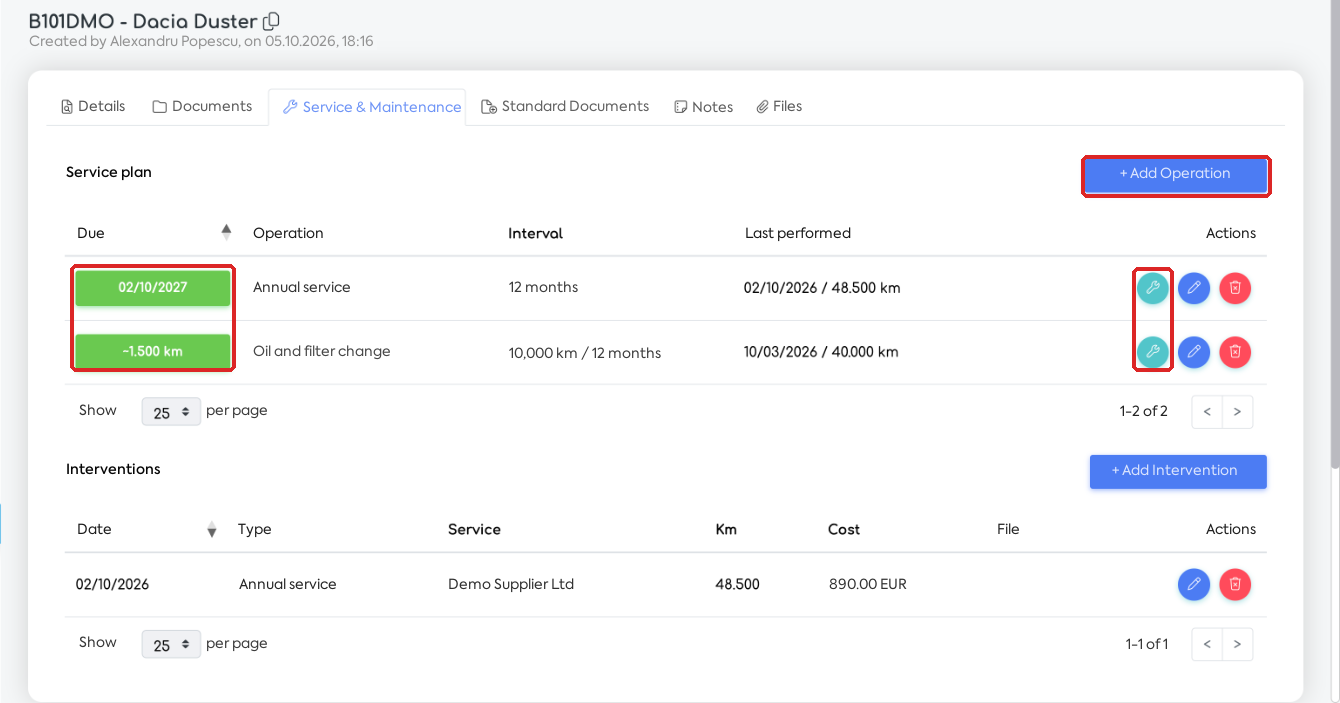Click the Interval column header
This screenshot has width=1340, height=703.
(536, 233)
